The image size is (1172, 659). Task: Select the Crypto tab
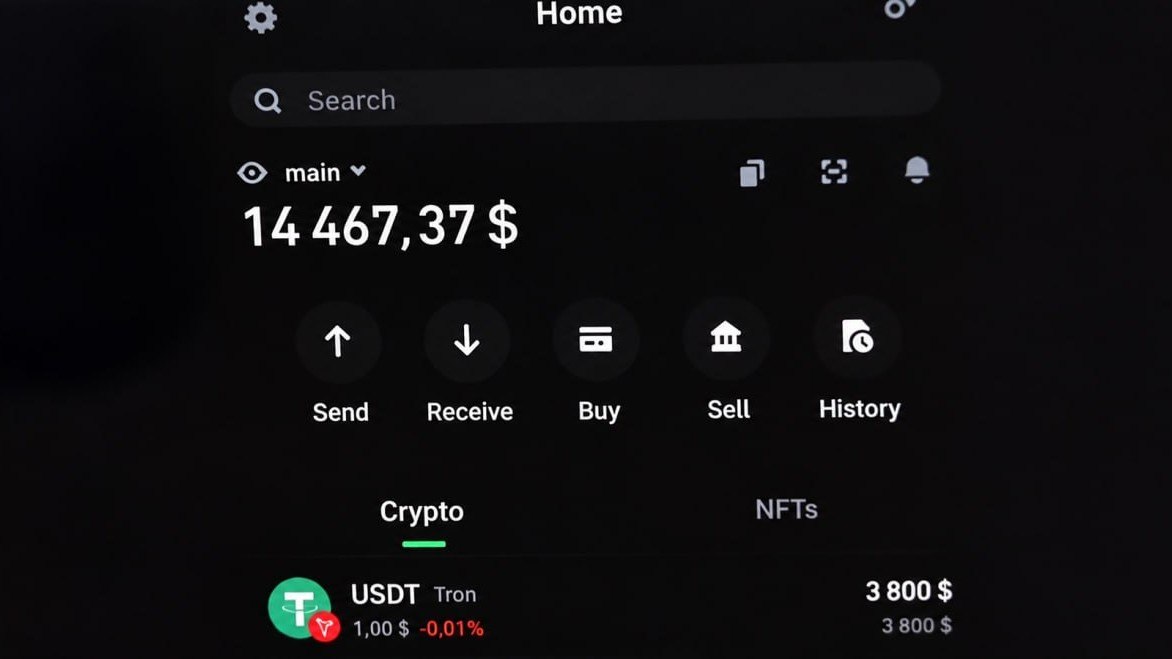click(422, 513)
